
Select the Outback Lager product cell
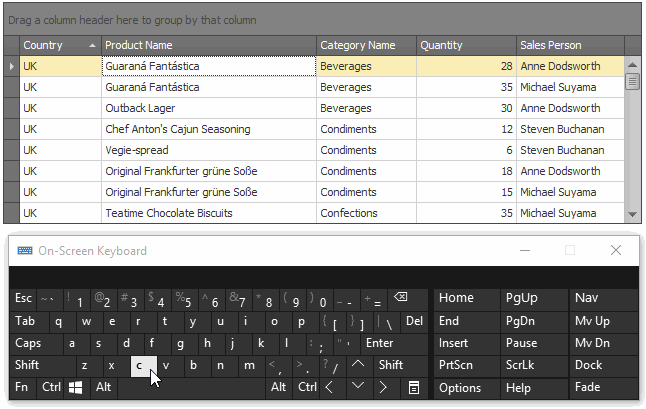click(208, 108)
